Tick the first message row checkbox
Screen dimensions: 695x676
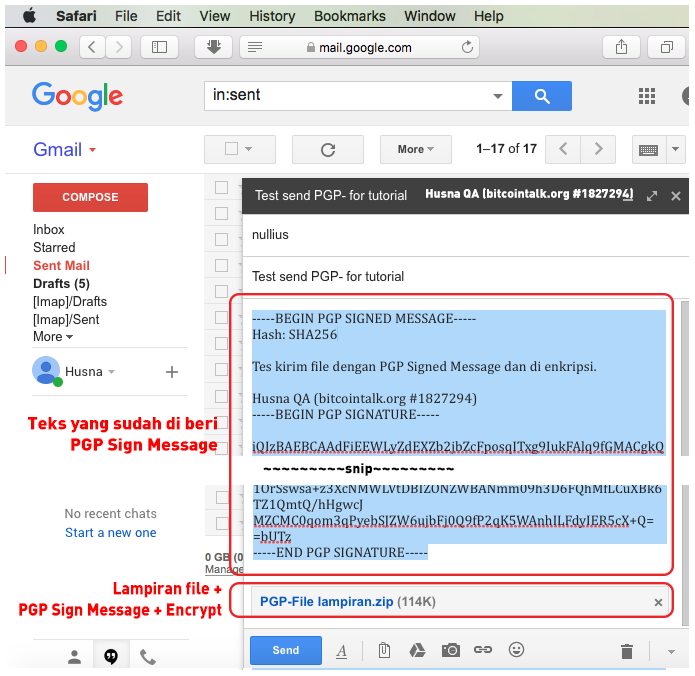(222, 188)
